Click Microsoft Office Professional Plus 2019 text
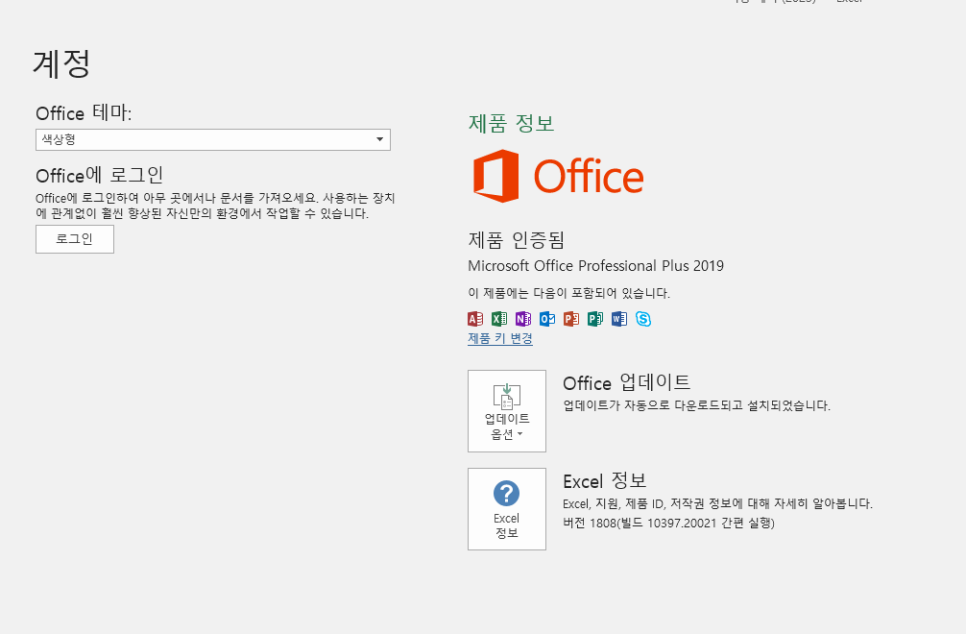Image resolution: width=966 pixels, height=634 pixels. tap(596, 266)
